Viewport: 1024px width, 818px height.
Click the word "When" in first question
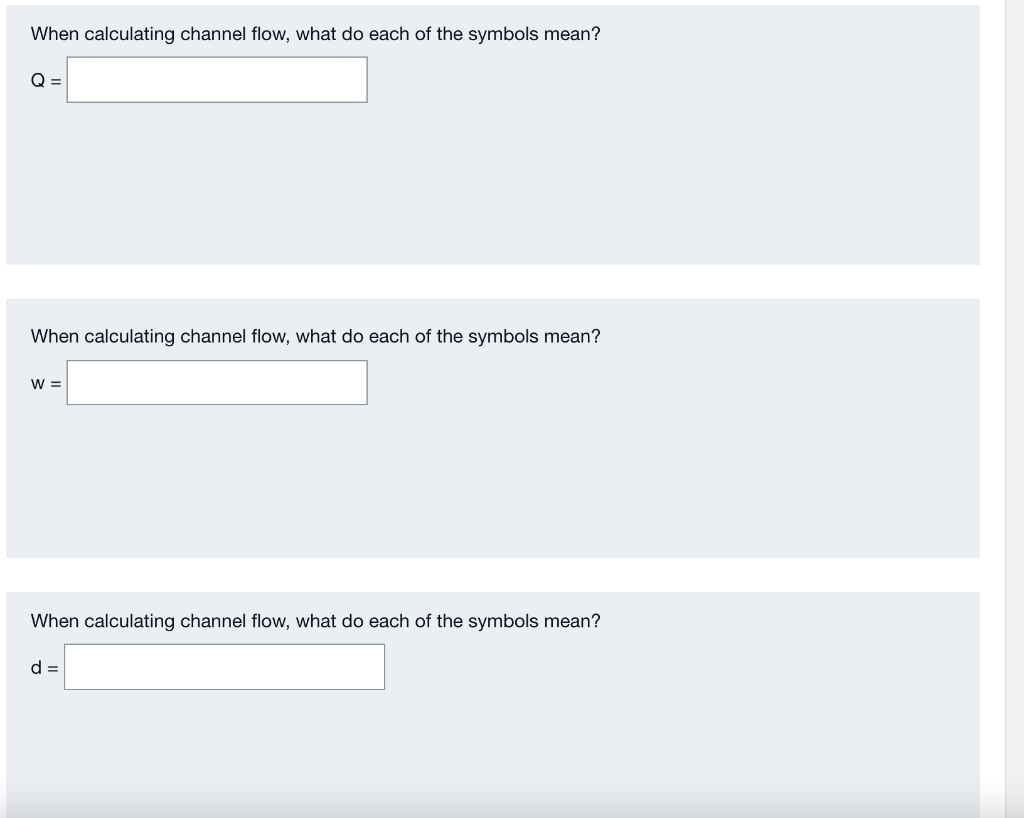point(55,34)
